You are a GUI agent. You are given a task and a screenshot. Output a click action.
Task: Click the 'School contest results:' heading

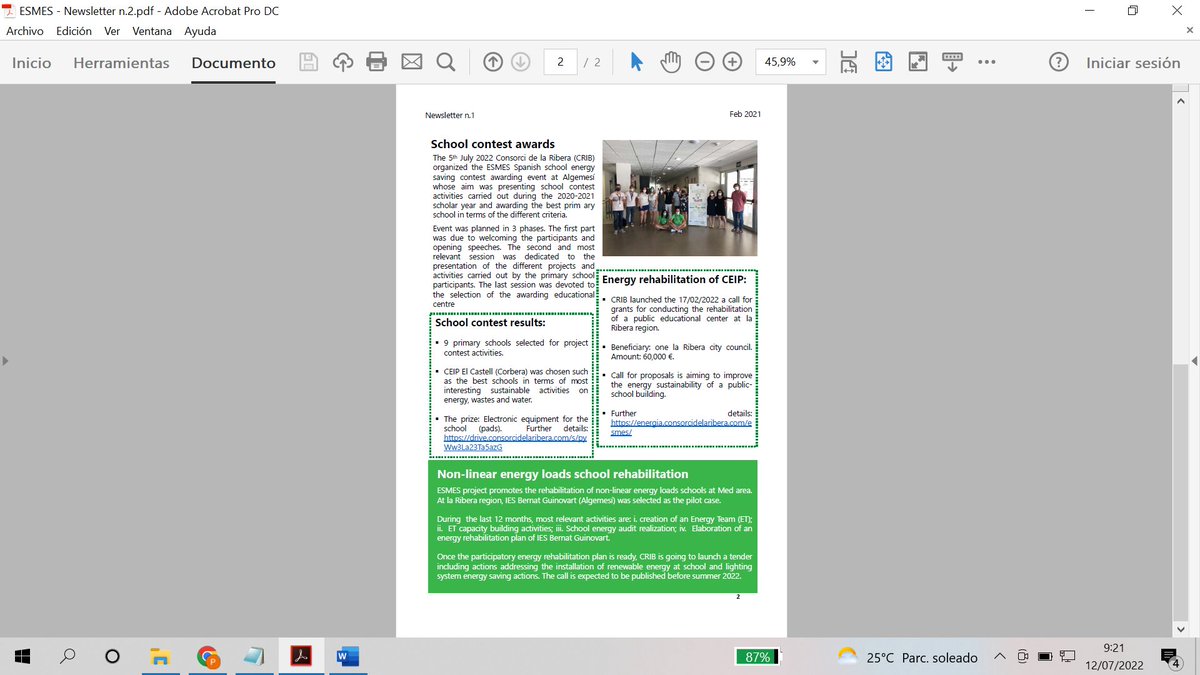490,323
